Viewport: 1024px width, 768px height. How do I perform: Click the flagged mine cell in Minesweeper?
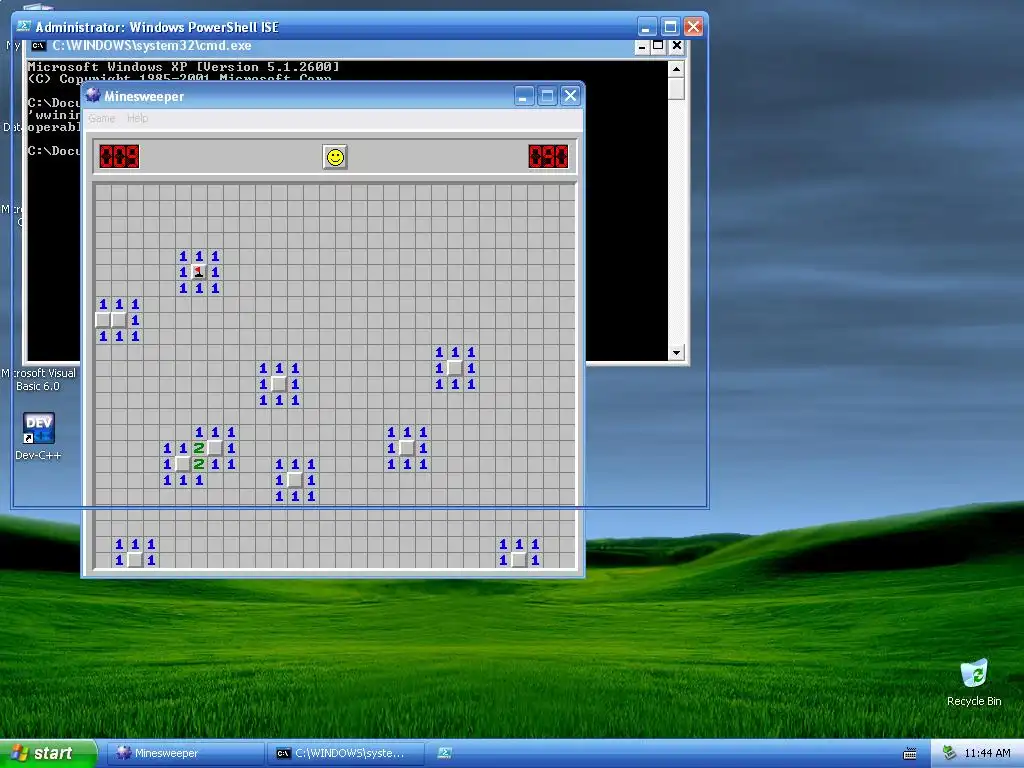point(199,272)
